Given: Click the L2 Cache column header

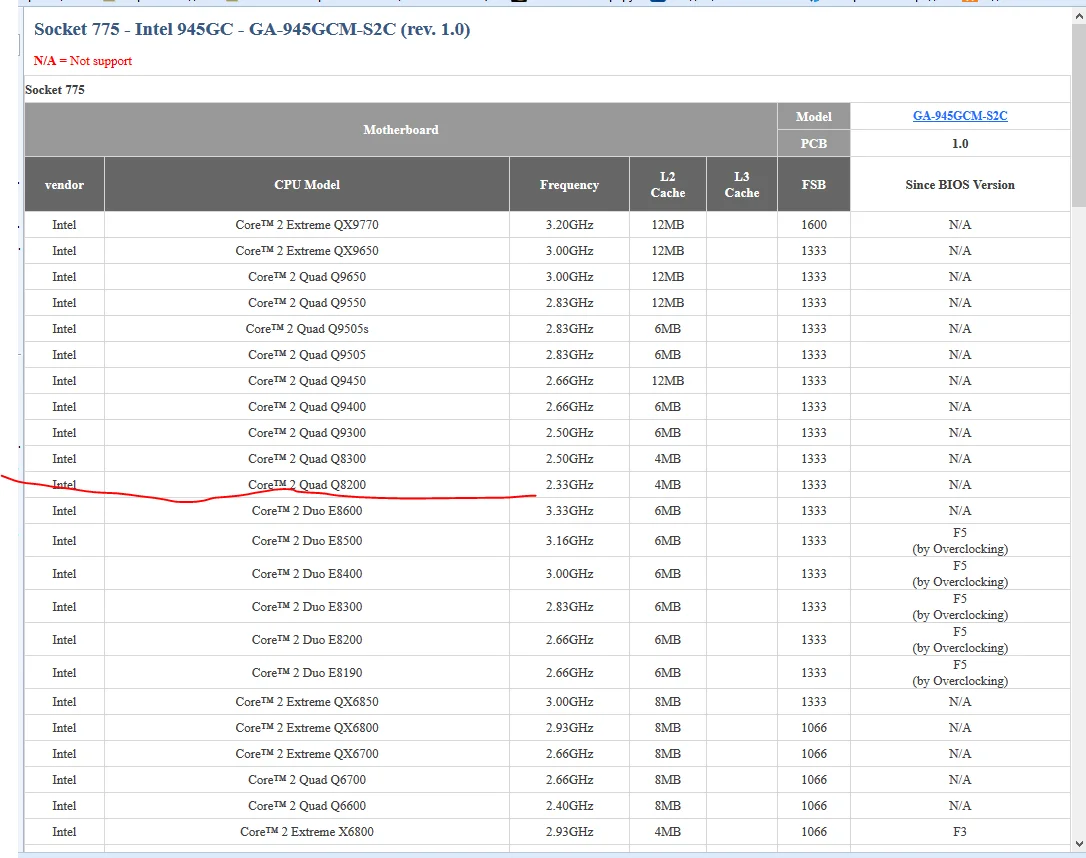Looking at the screenshot, I should [x=667, y=185].
